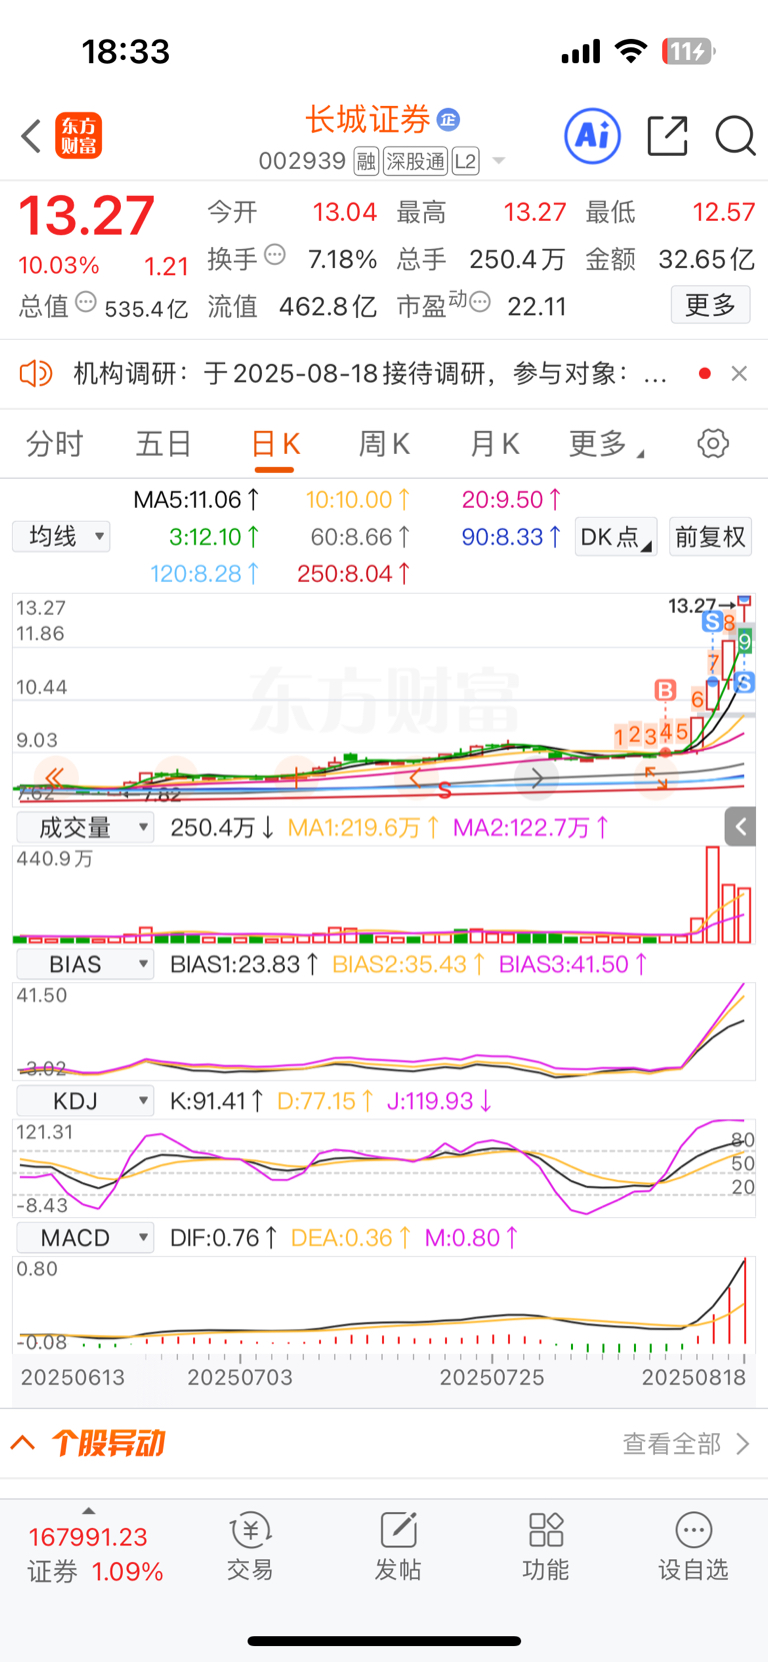
Task: Tap 查看全部 link
Action: coord(686,1443)
